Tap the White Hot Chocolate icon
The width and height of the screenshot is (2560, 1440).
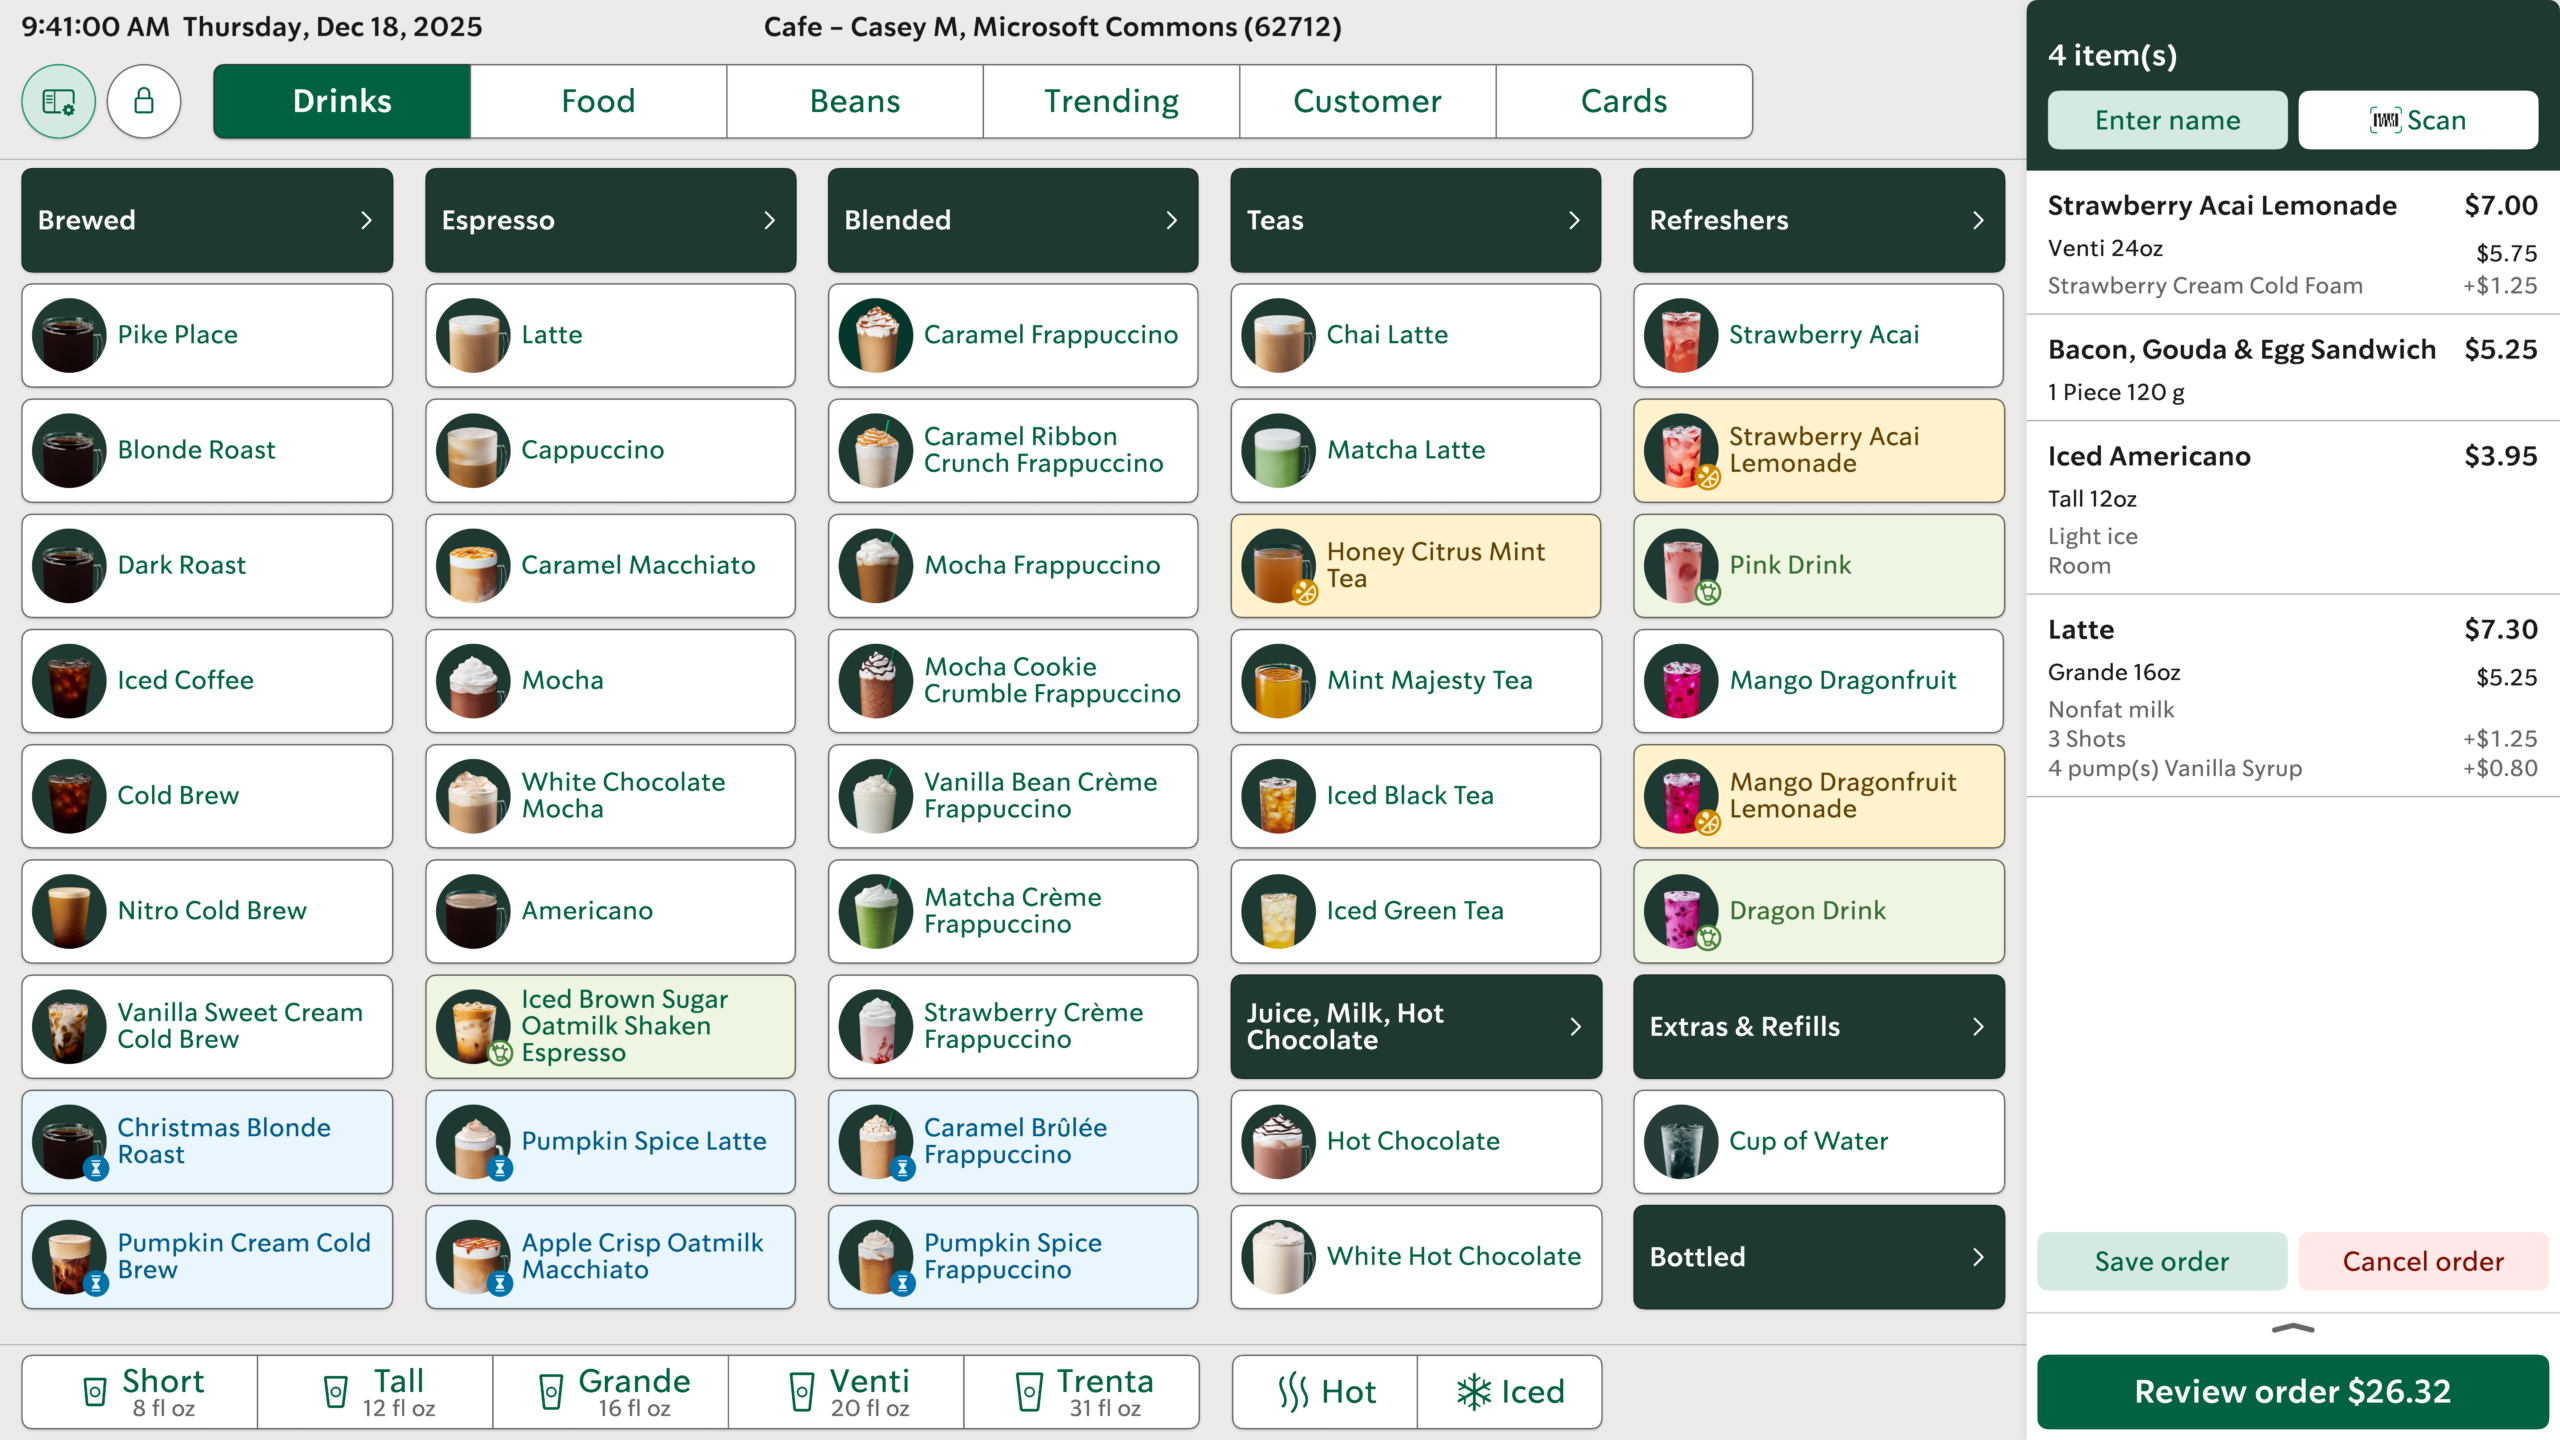1278,1257
